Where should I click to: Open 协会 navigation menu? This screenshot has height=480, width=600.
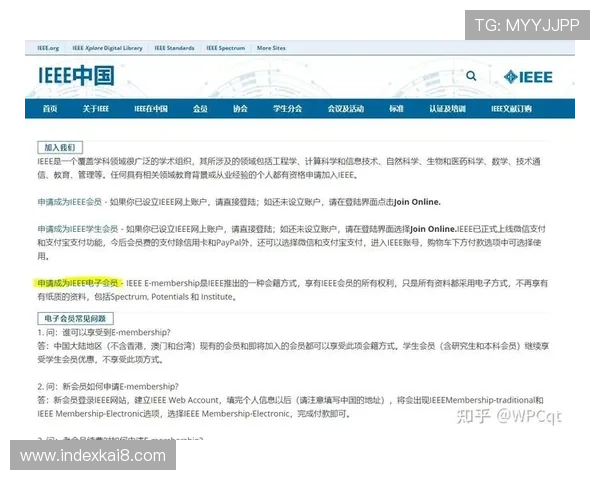(x=240, y=109)
